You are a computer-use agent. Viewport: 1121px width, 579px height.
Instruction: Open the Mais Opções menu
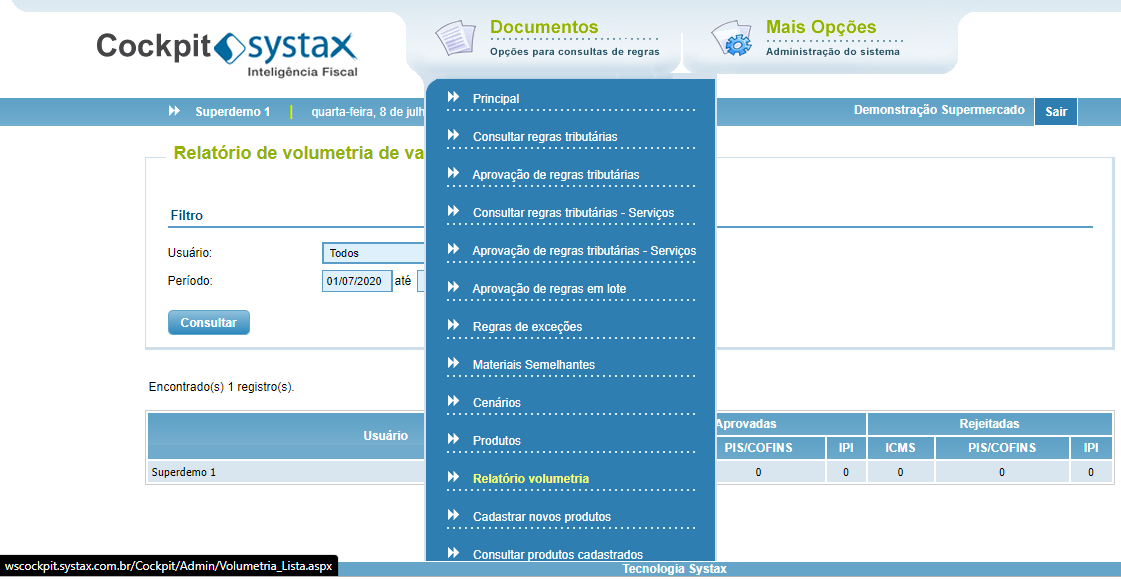821,27
